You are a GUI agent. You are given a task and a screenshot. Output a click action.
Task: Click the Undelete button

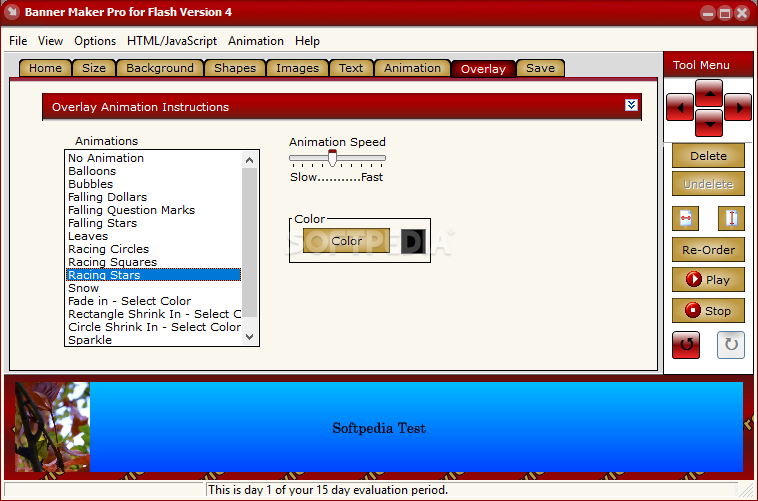708,184
